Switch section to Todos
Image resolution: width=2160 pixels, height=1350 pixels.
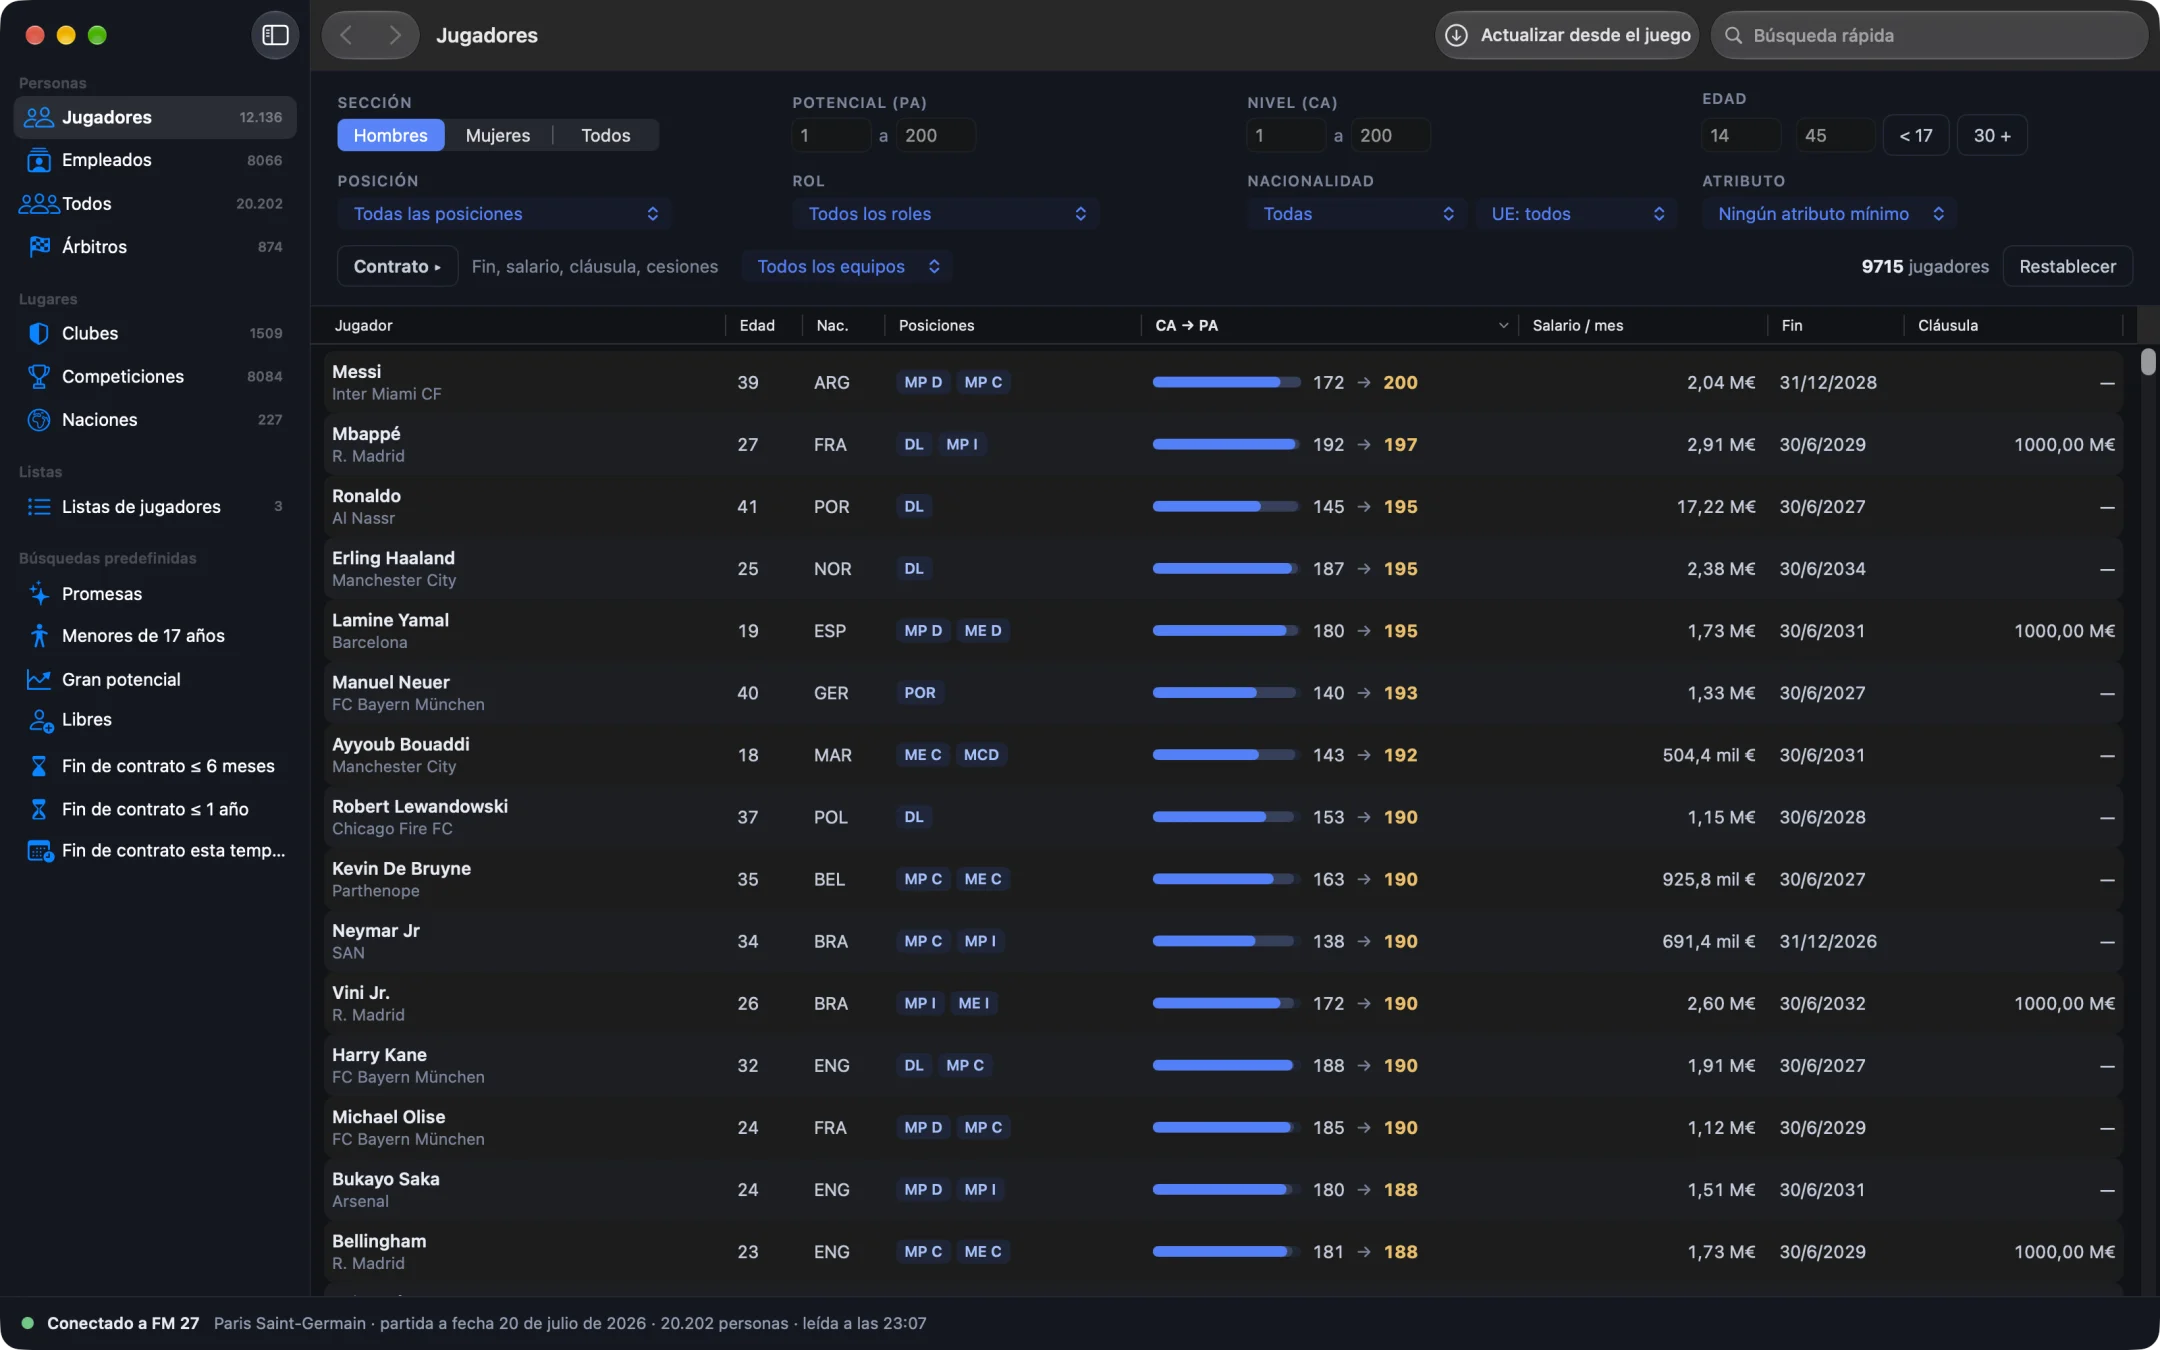pos(606,135)
